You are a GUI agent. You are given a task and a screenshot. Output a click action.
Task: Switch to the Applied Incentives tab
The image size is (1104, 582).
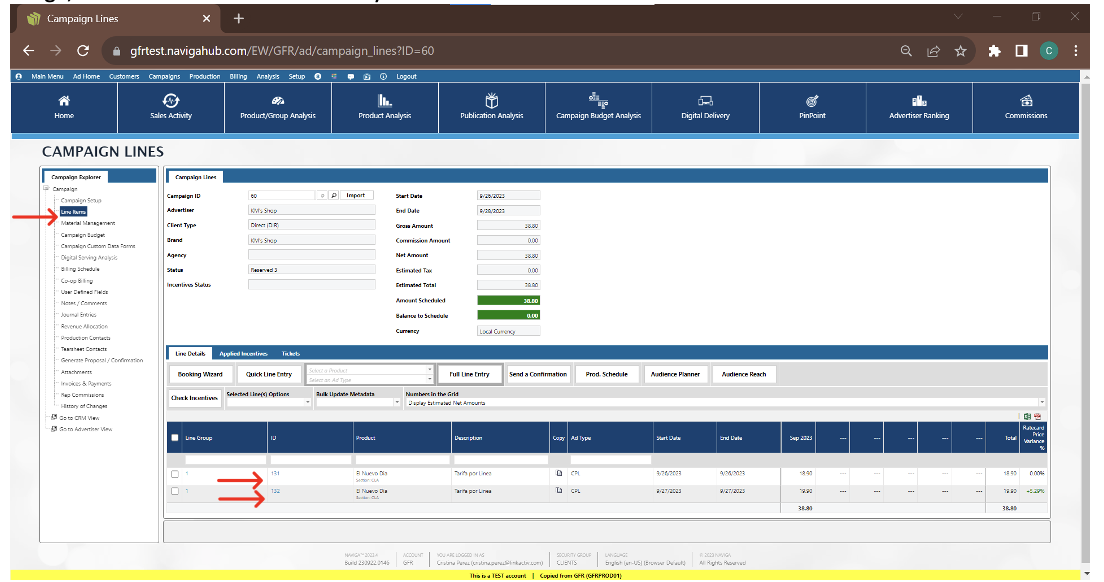tap(243, 354)
